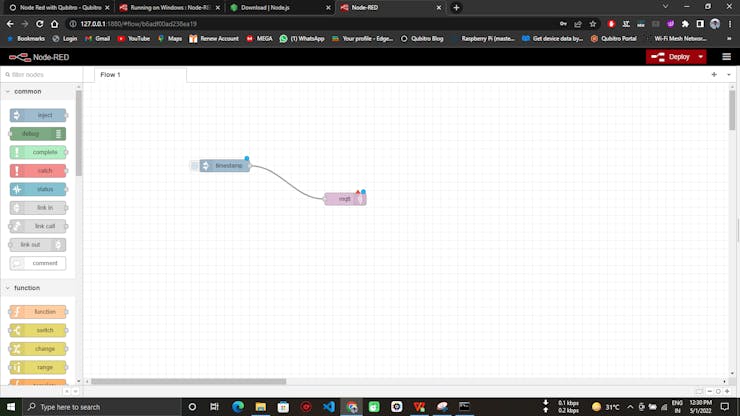Toggle the navigator view icon

coord(699,391)
